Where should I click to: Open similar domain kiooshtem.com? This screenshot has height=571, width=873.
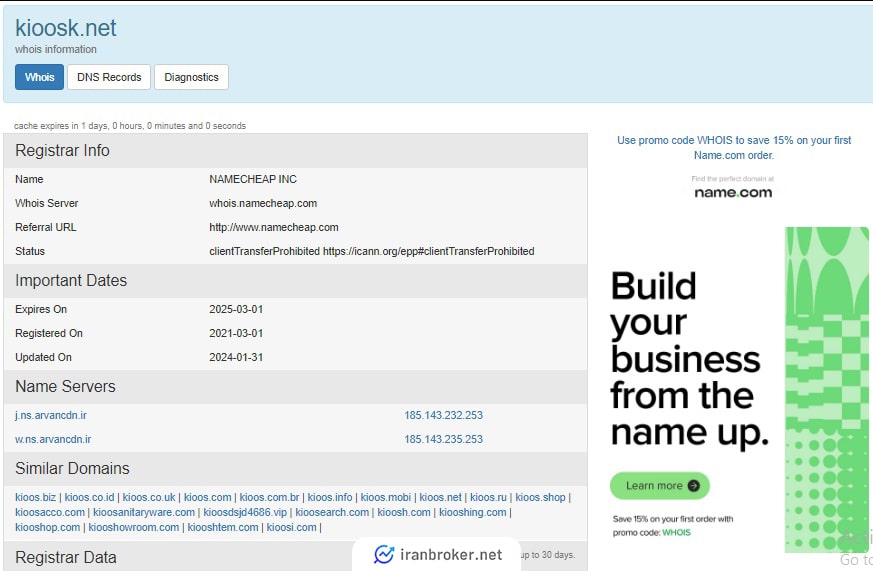click(223, 527)
